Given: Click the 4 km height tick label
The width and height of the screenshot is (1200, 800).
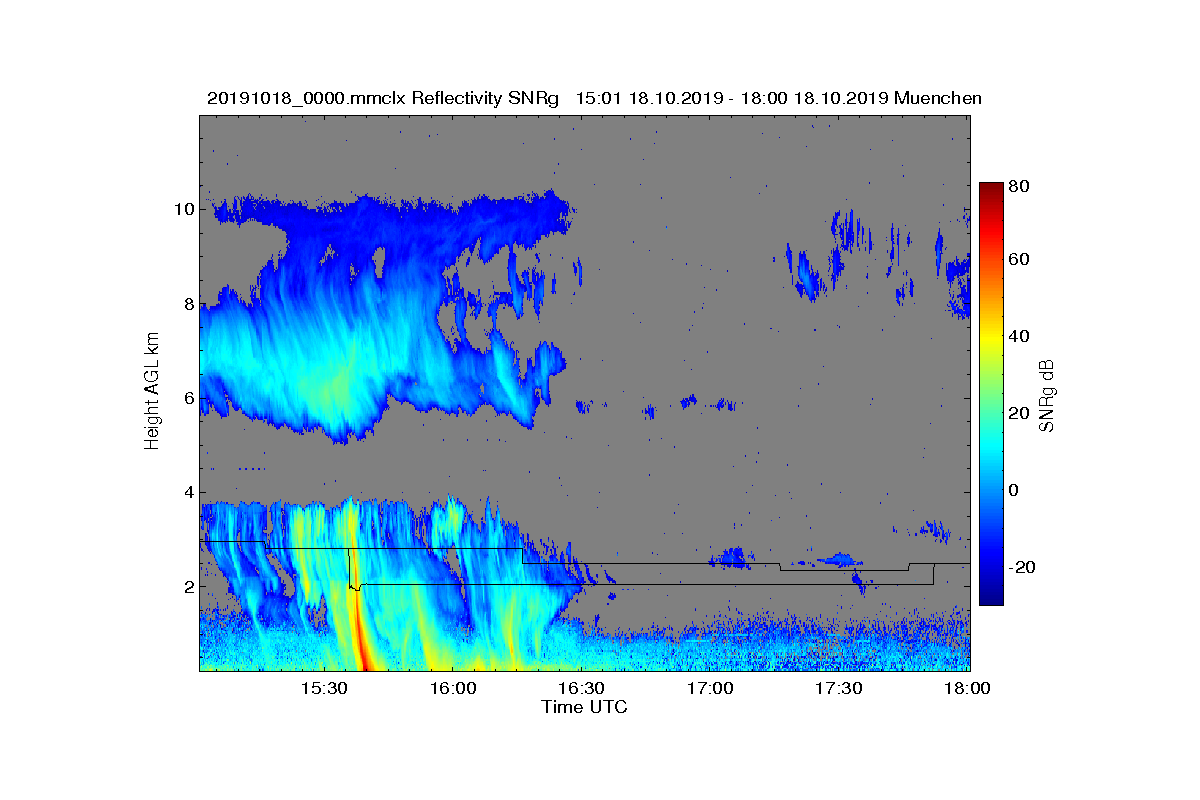Looking at the screenshot, I should click(x=188, y=492).
